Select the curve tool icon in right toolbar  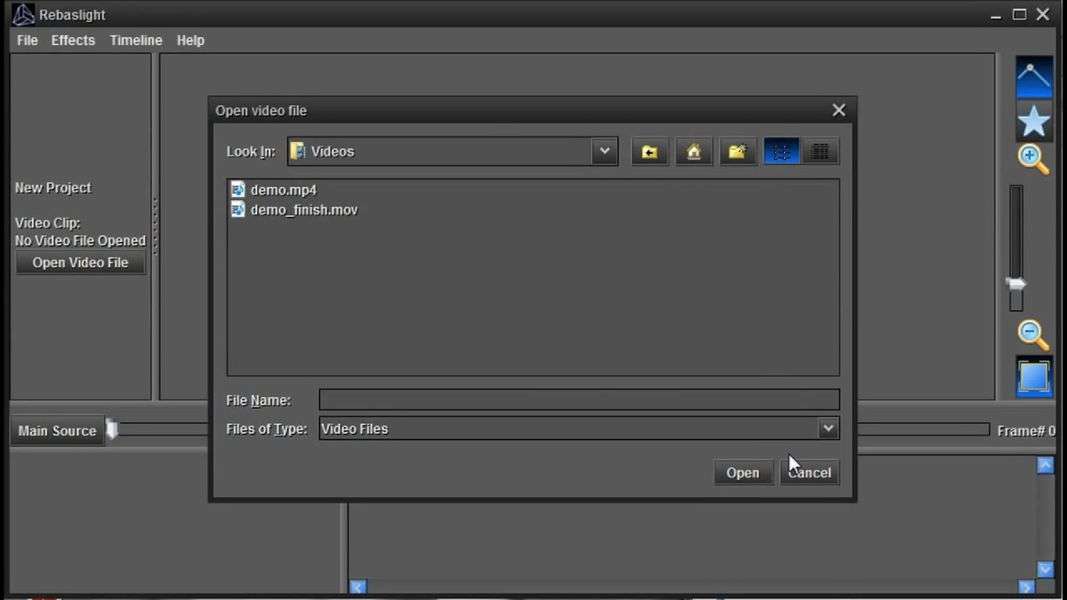coord(1034,76)
